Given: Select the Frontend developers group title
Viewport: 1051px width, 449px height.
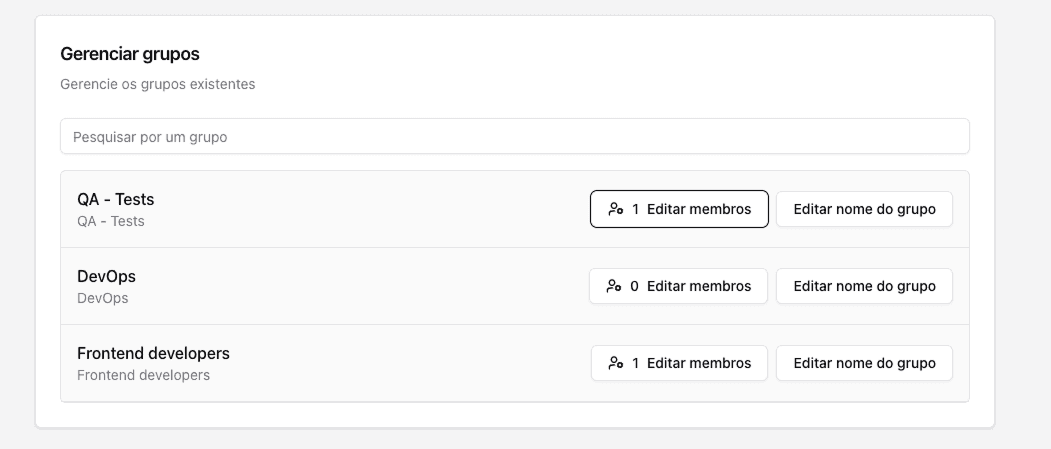Looking at the screenshot, I should [x=153, y=353].
